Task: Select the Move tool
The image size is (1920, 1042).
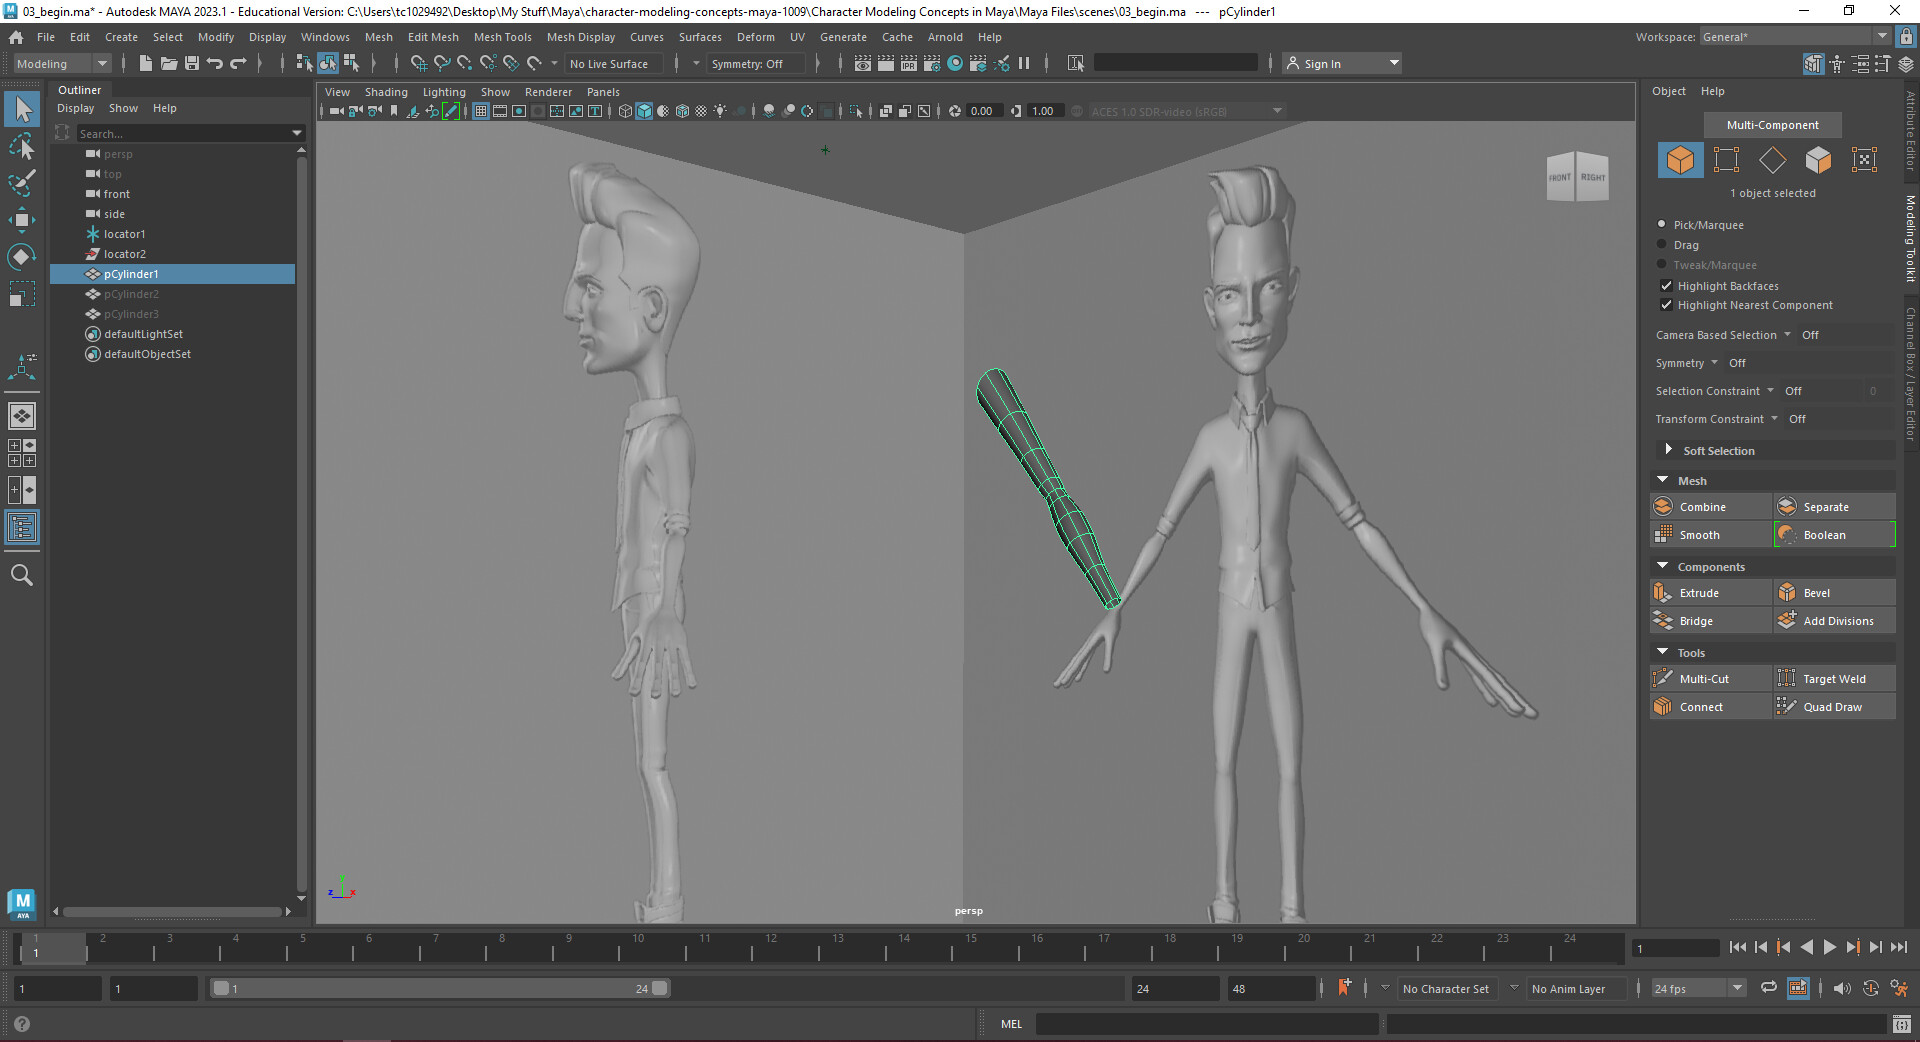Action: point(22,220)
